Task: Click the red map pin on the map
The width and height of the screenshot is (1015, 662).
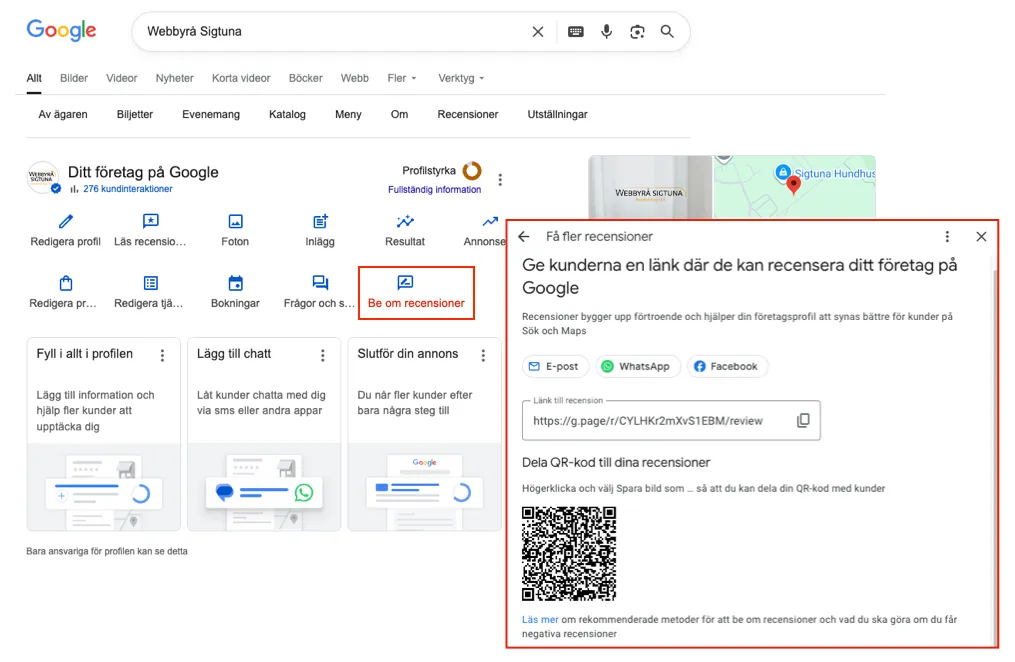Action: [x=793, y=185]
